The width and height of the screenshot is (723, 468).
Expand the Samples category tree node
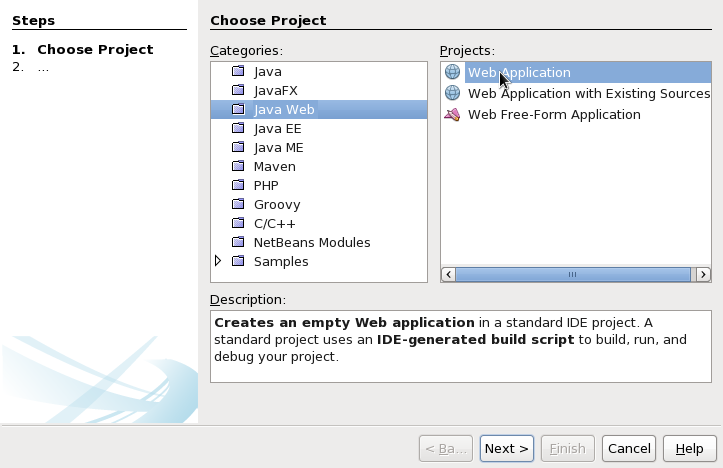[218, 261]
